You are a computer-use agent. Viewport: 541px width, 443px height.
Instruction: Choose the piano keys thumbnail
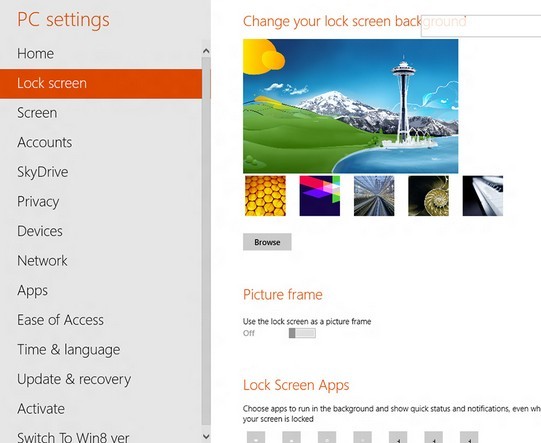pyautogui.click(x=483, y=196)
